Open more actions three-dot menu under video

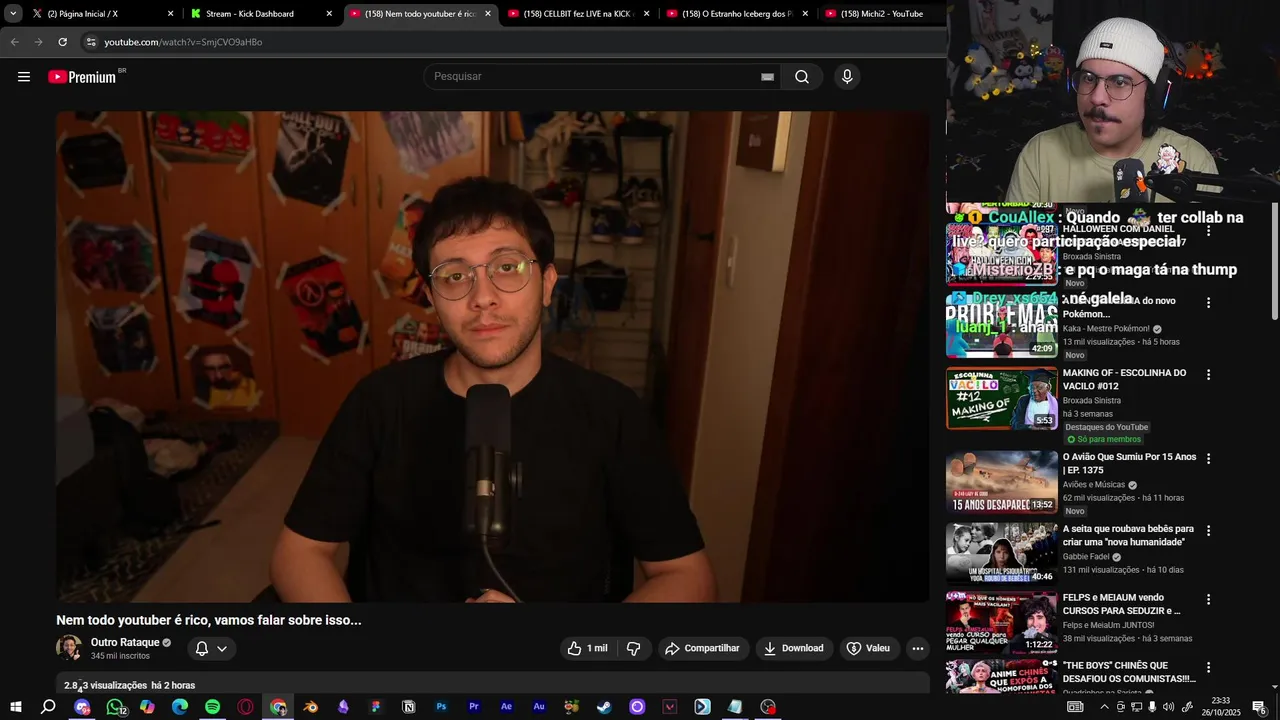[917, 648]
